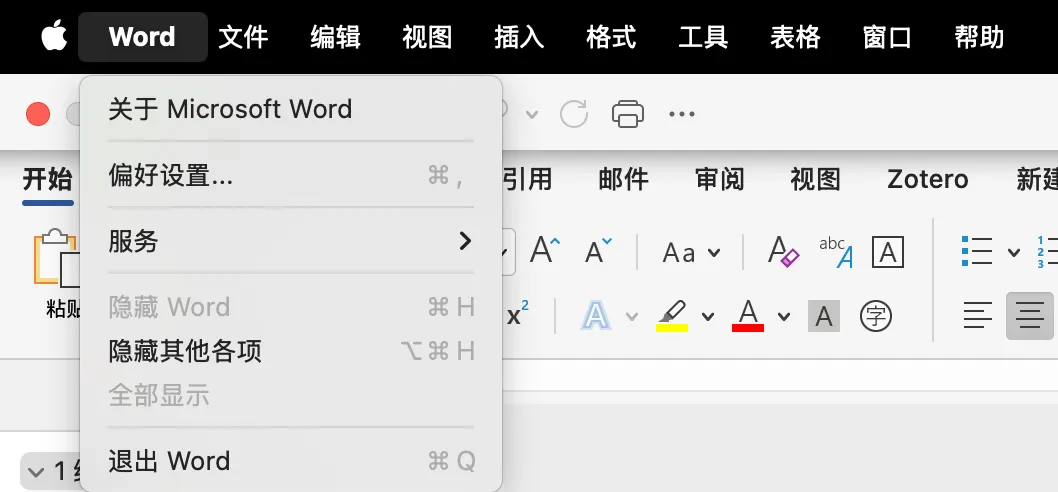1058x492 pixels.
Task: Open the 编辑 menu
Action: point(335,36)
